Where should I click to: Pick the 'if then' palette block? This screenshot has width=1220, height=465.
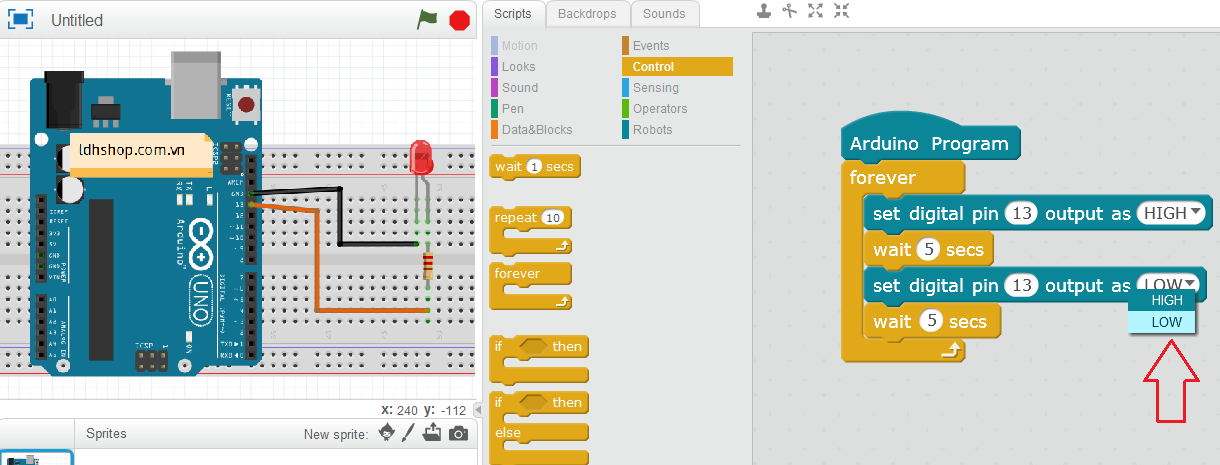coord(538,359)
